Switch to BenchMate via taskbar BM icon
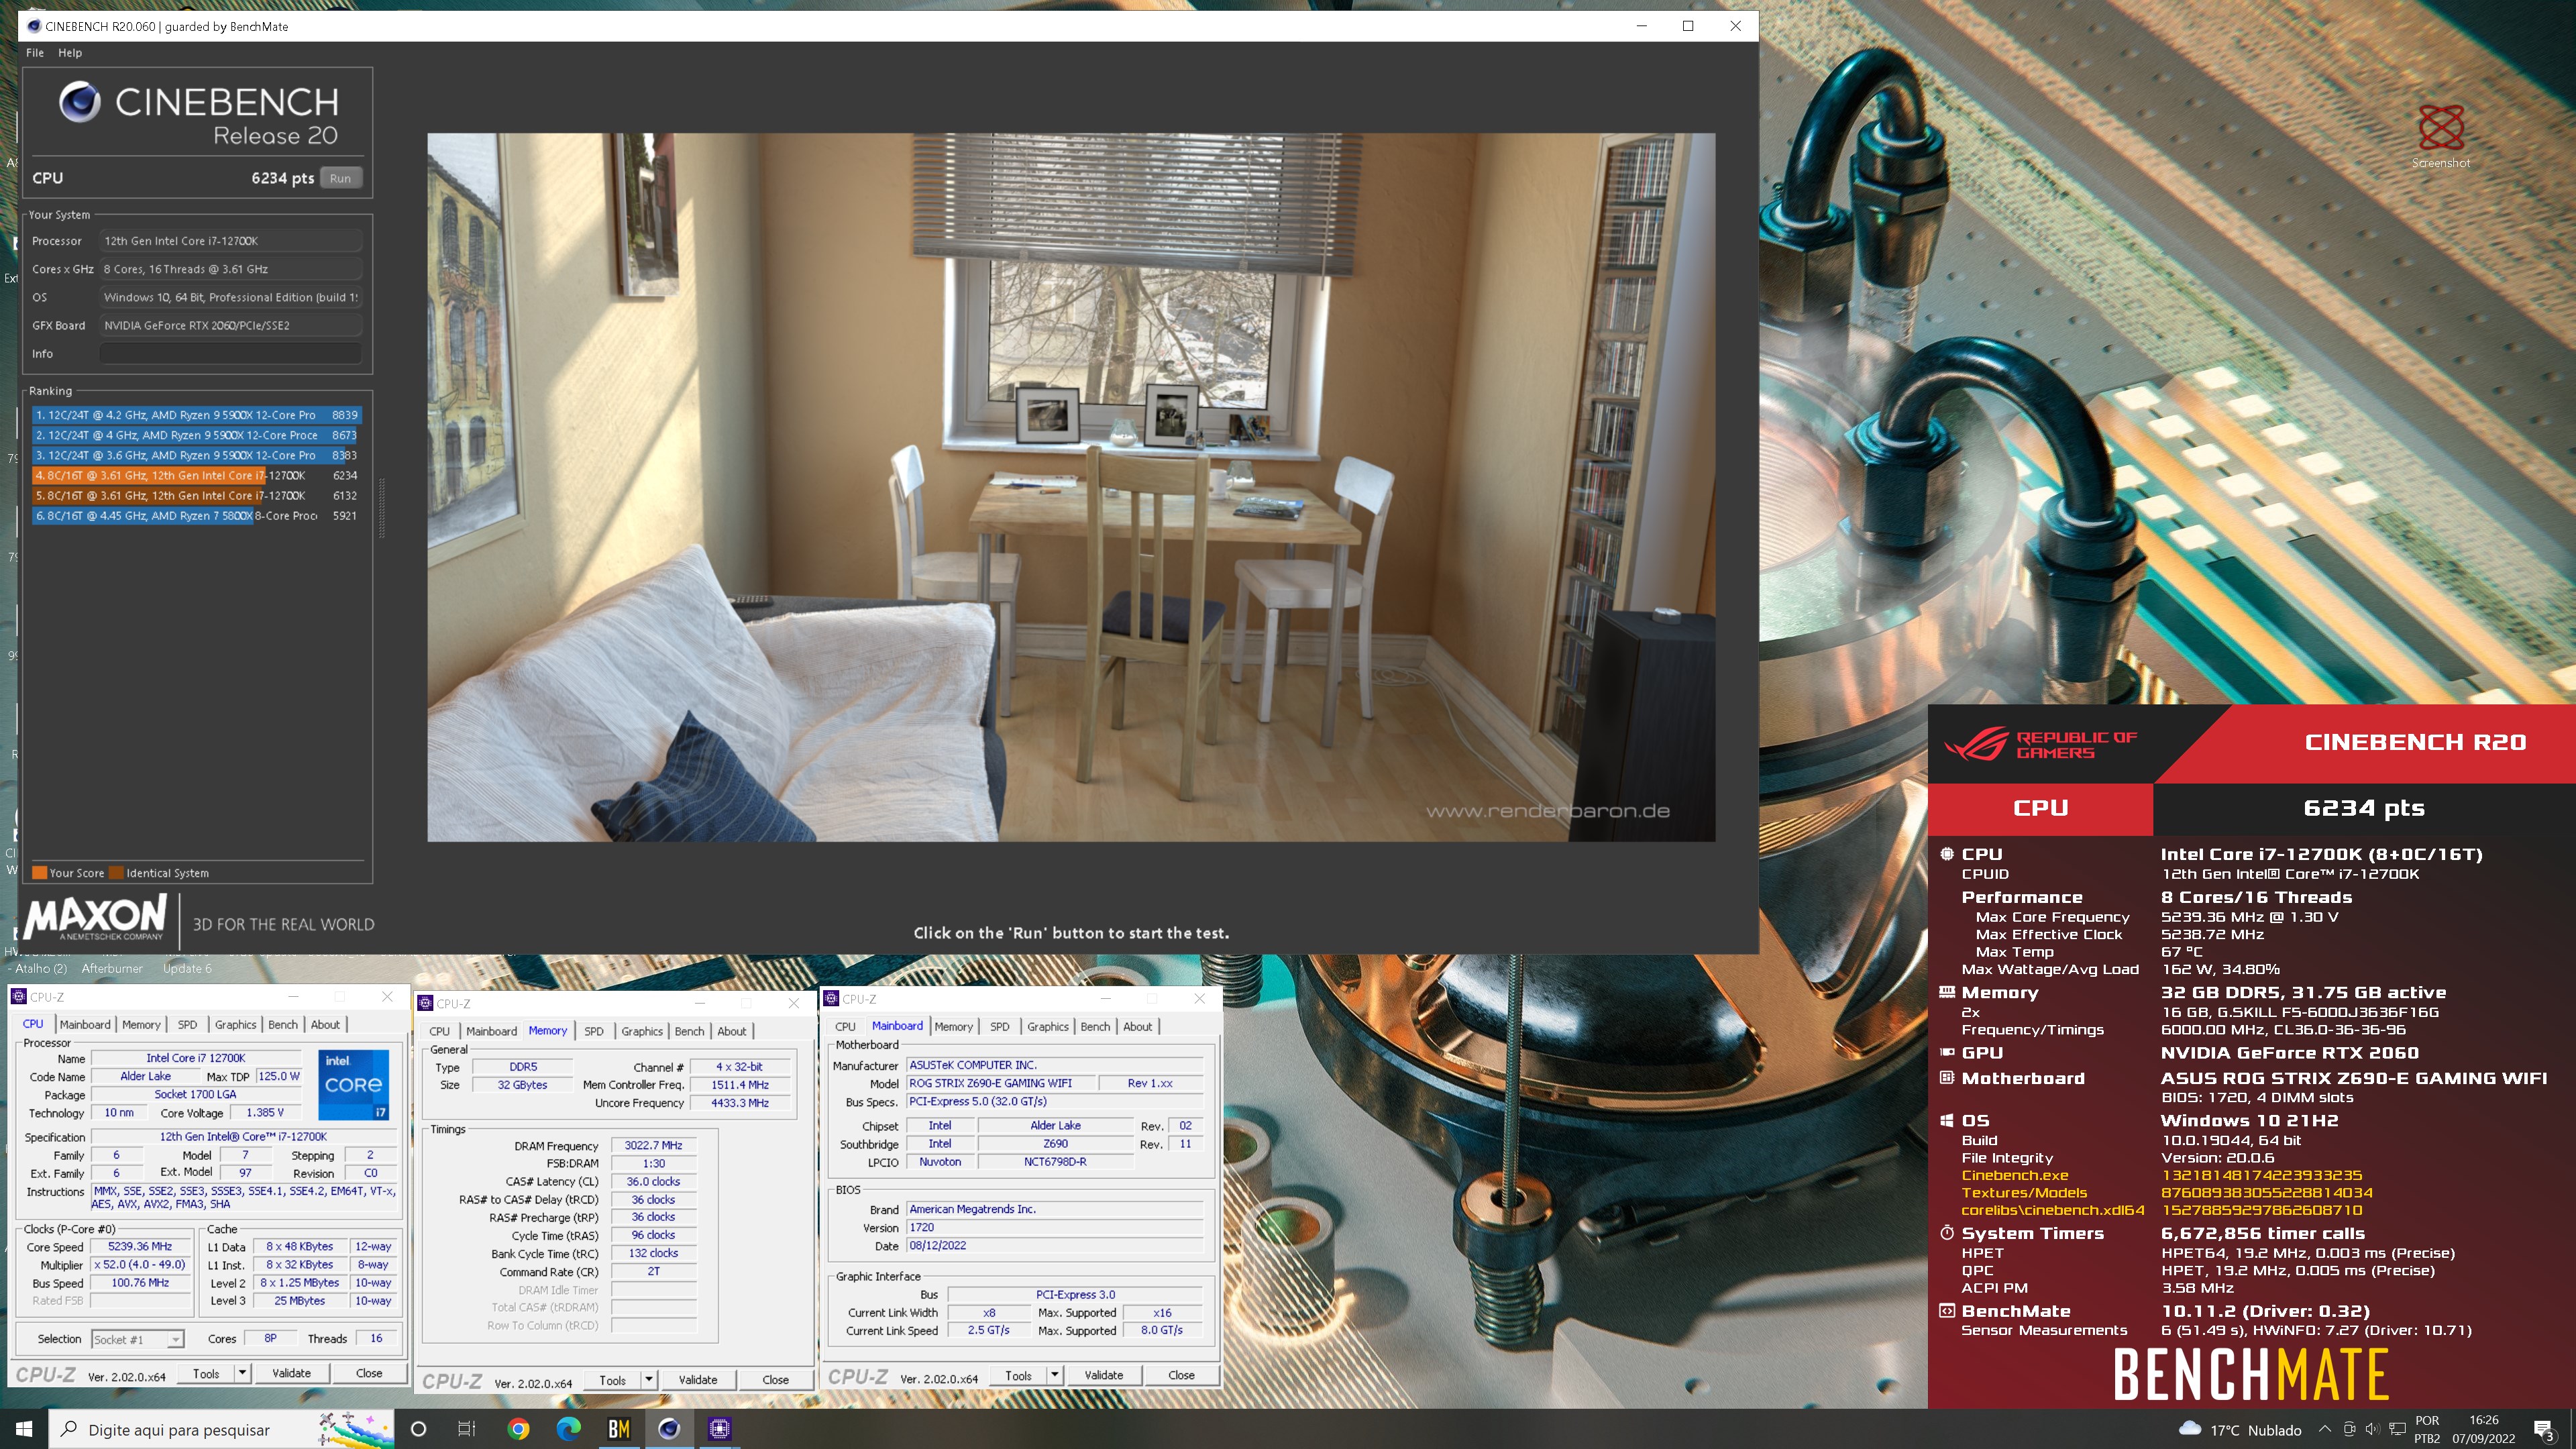Image resolution: width=2576 pixels, height=1449 pixels. pyautogui.click(x=619, y=1429)
